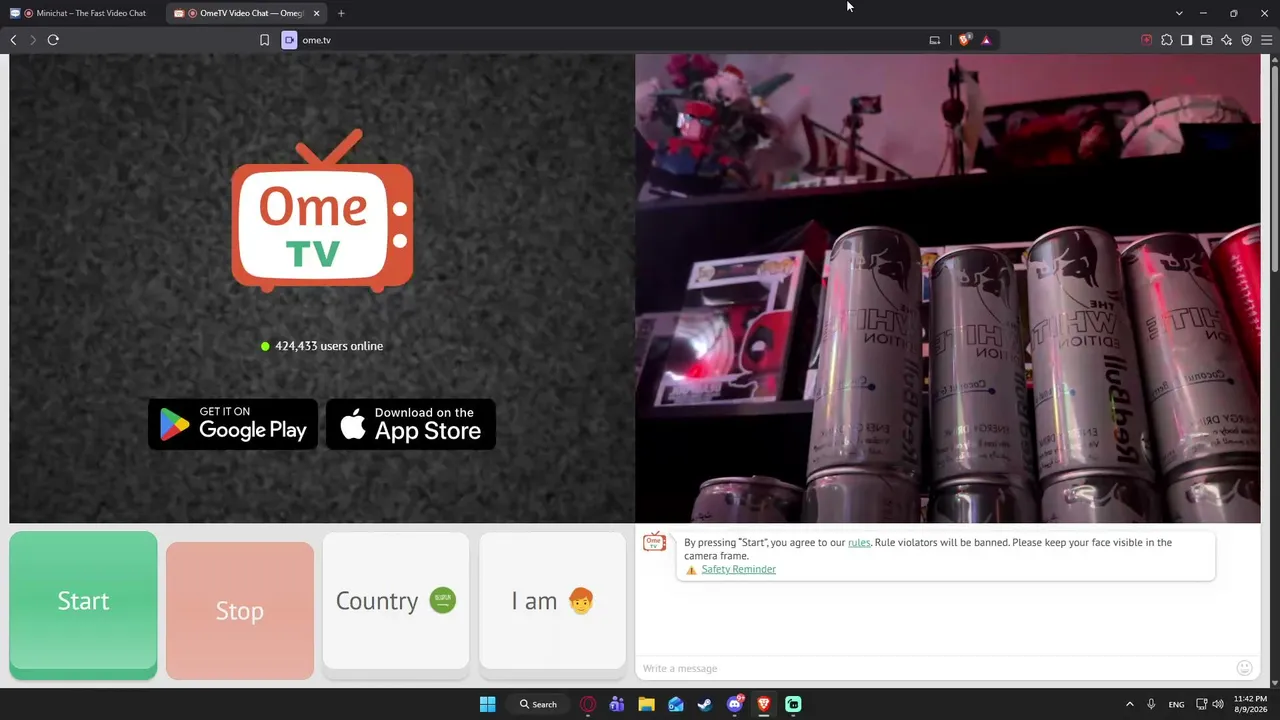Viewport: 1280px width, 720px height.
Task: Click the Stop button
Action: (240, 610)
